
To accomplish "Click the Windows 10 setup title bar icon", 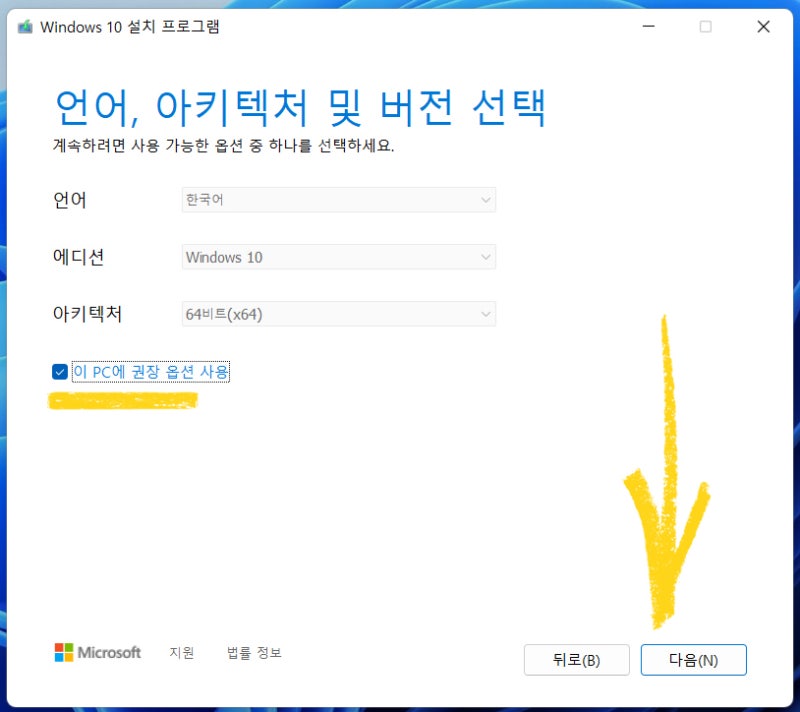I will point(25,27).
